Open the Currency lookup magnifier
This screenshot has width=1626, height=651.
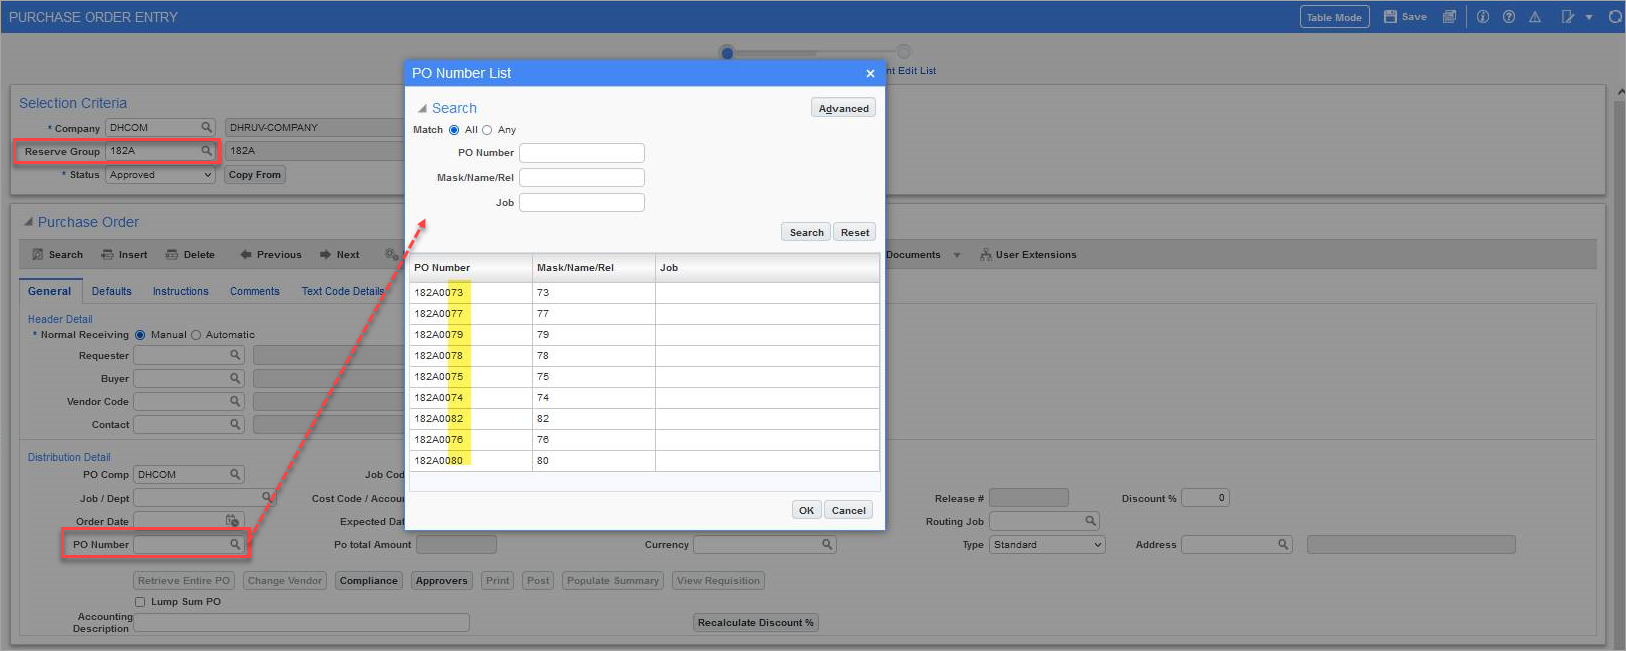[827, 544]
